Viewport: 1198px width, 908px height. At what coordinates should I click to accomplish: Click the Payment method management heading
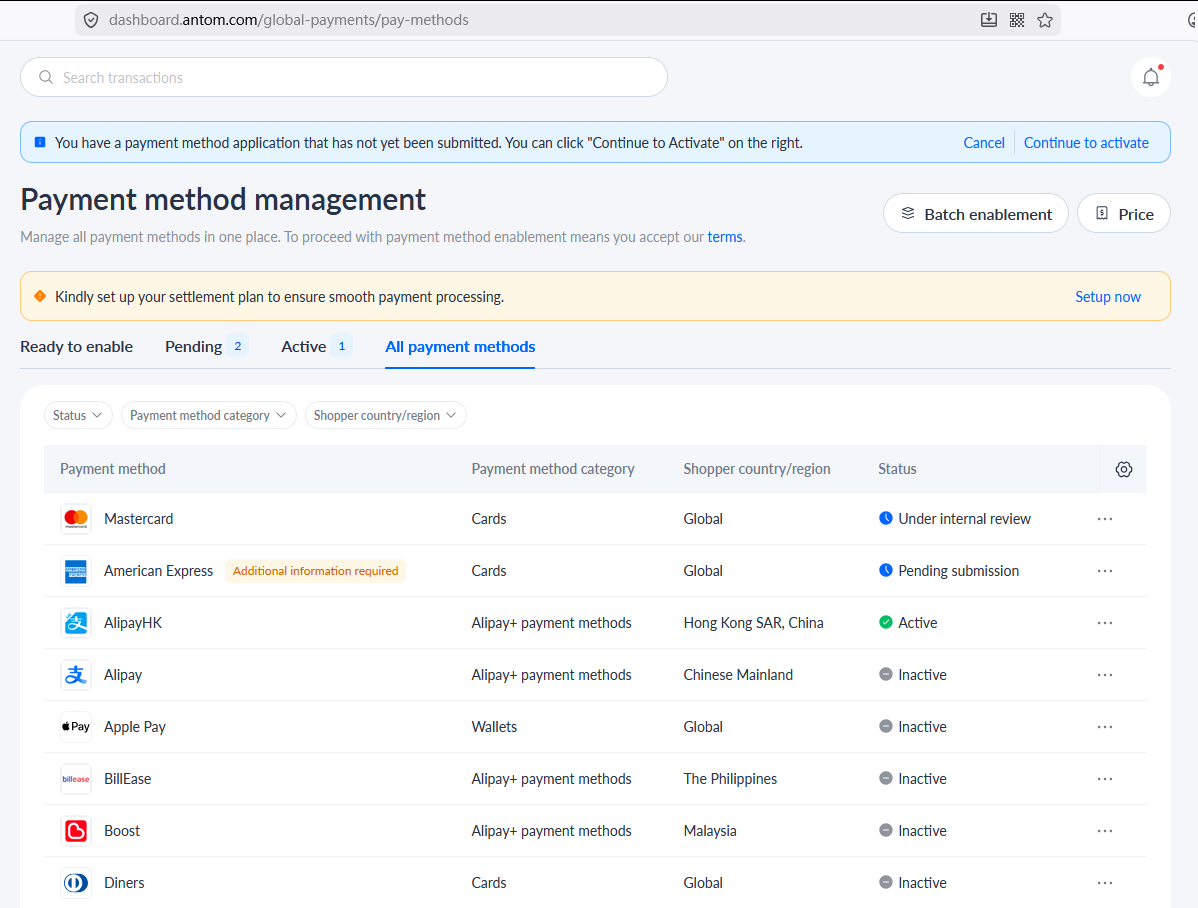pyautogui.click(x=223, y=199)
